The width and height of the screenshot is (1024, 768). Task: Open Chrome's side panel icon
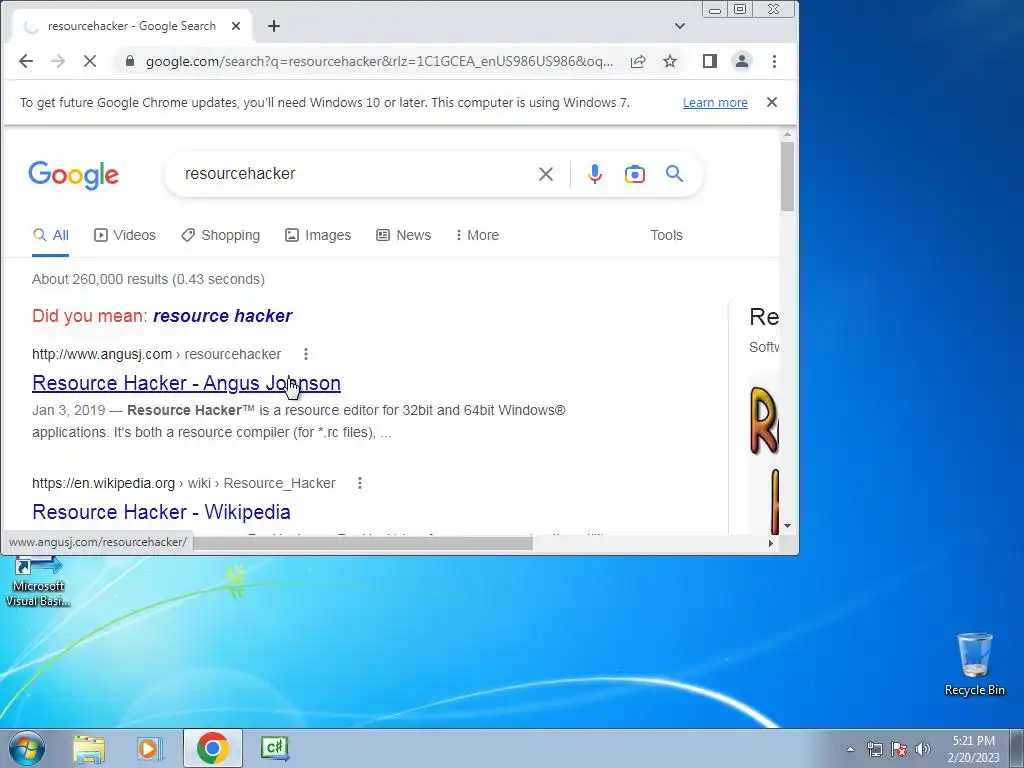tap(710, 61)
